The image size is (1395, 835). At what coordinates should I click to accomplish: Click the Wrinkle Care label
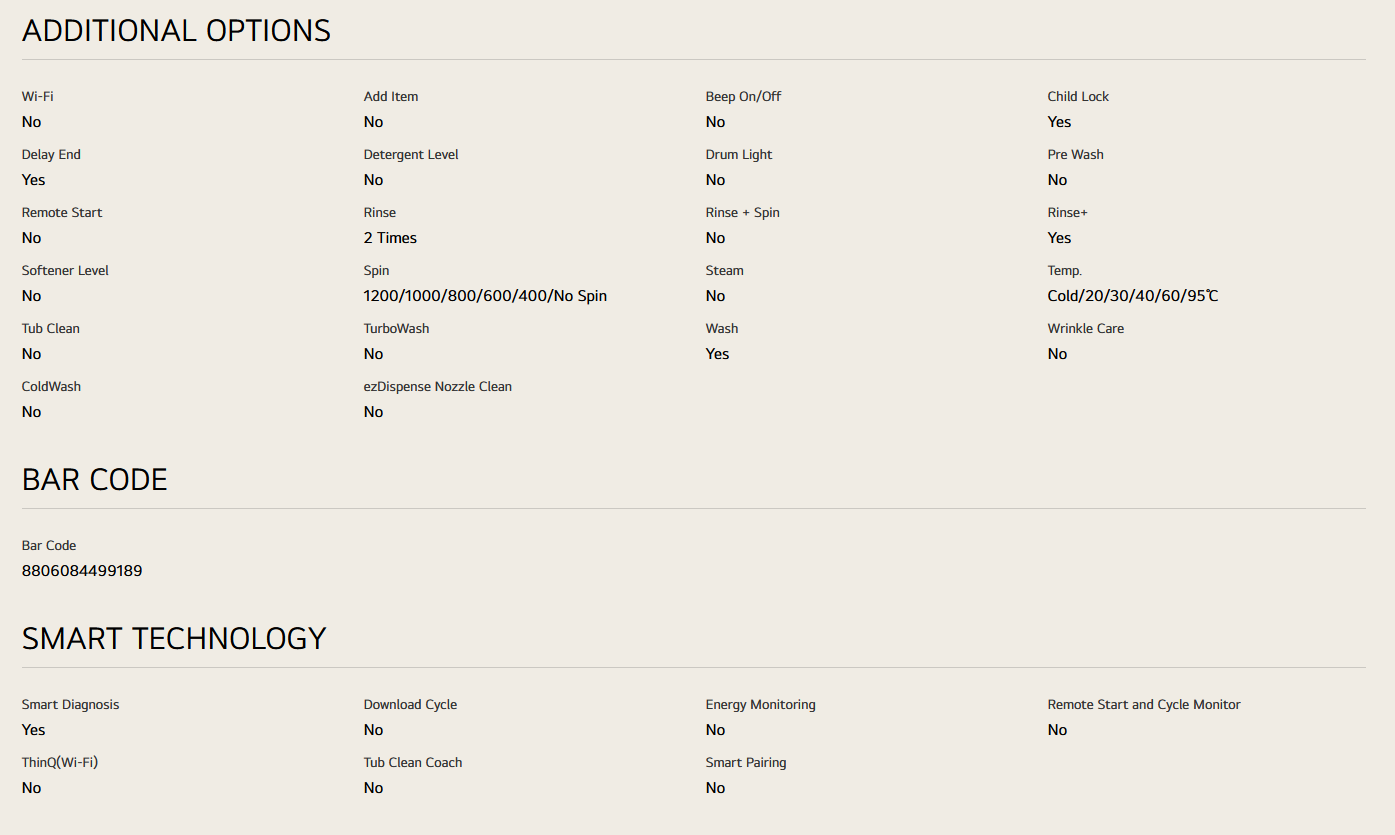point(1086,329)
